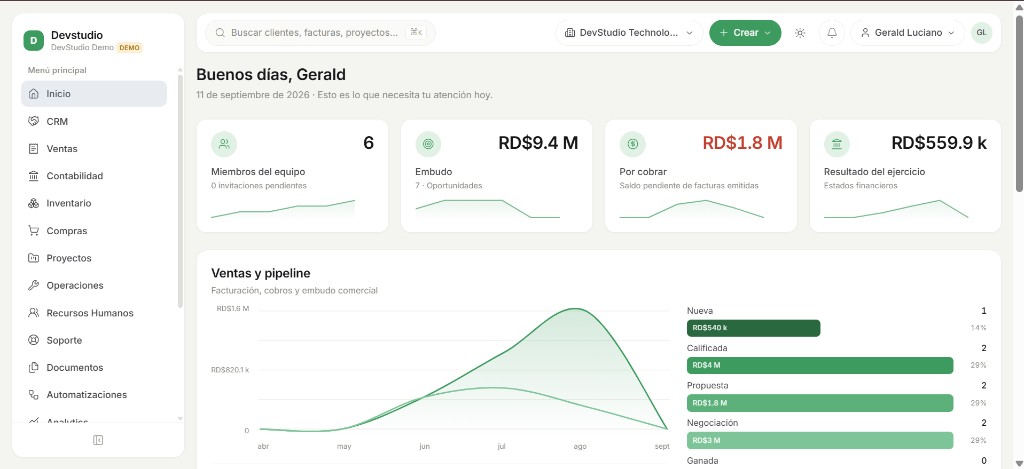Click the GL user avatar
1024x469 pixels.
(x=982, y=33)
